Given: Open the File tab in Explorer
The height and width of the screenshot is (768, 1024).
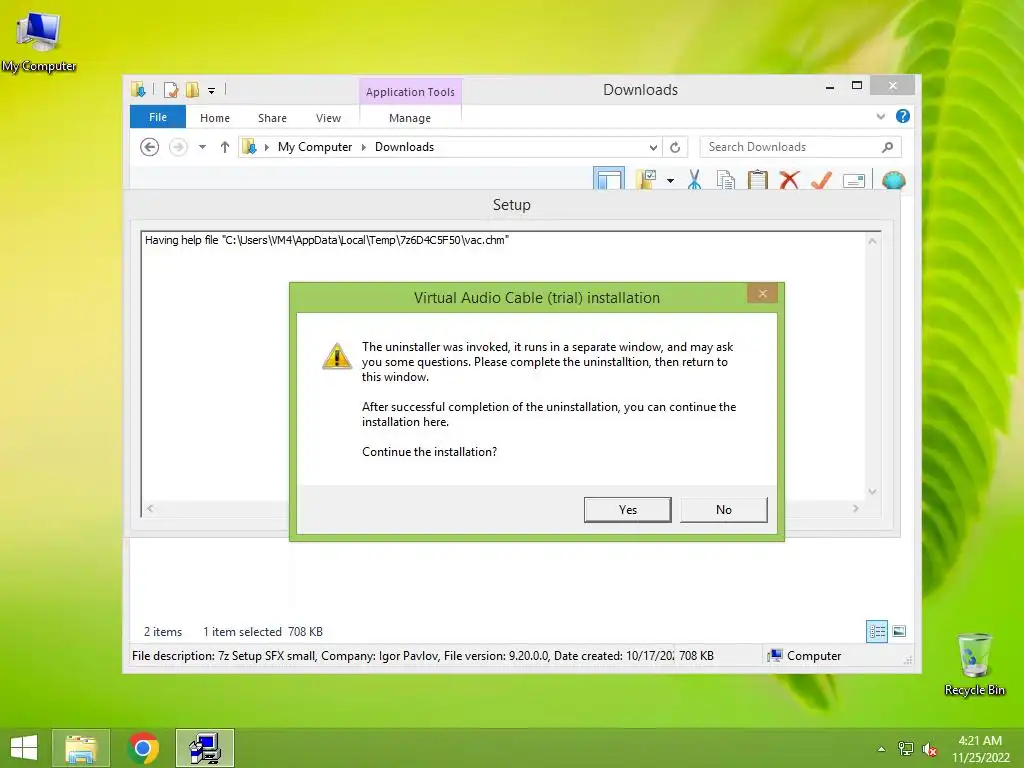Looking at the screenshot, I should click(x=158, y=117).
